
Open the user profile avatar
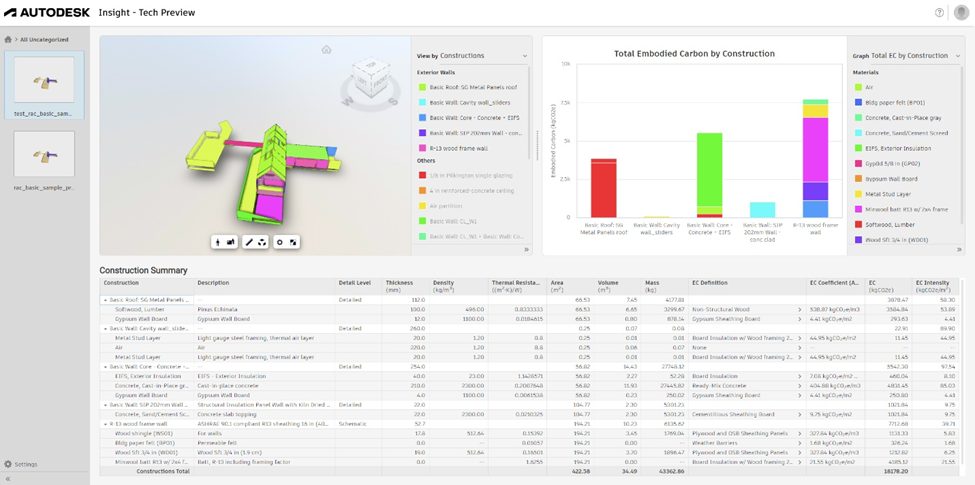click(x=961, y=12)
